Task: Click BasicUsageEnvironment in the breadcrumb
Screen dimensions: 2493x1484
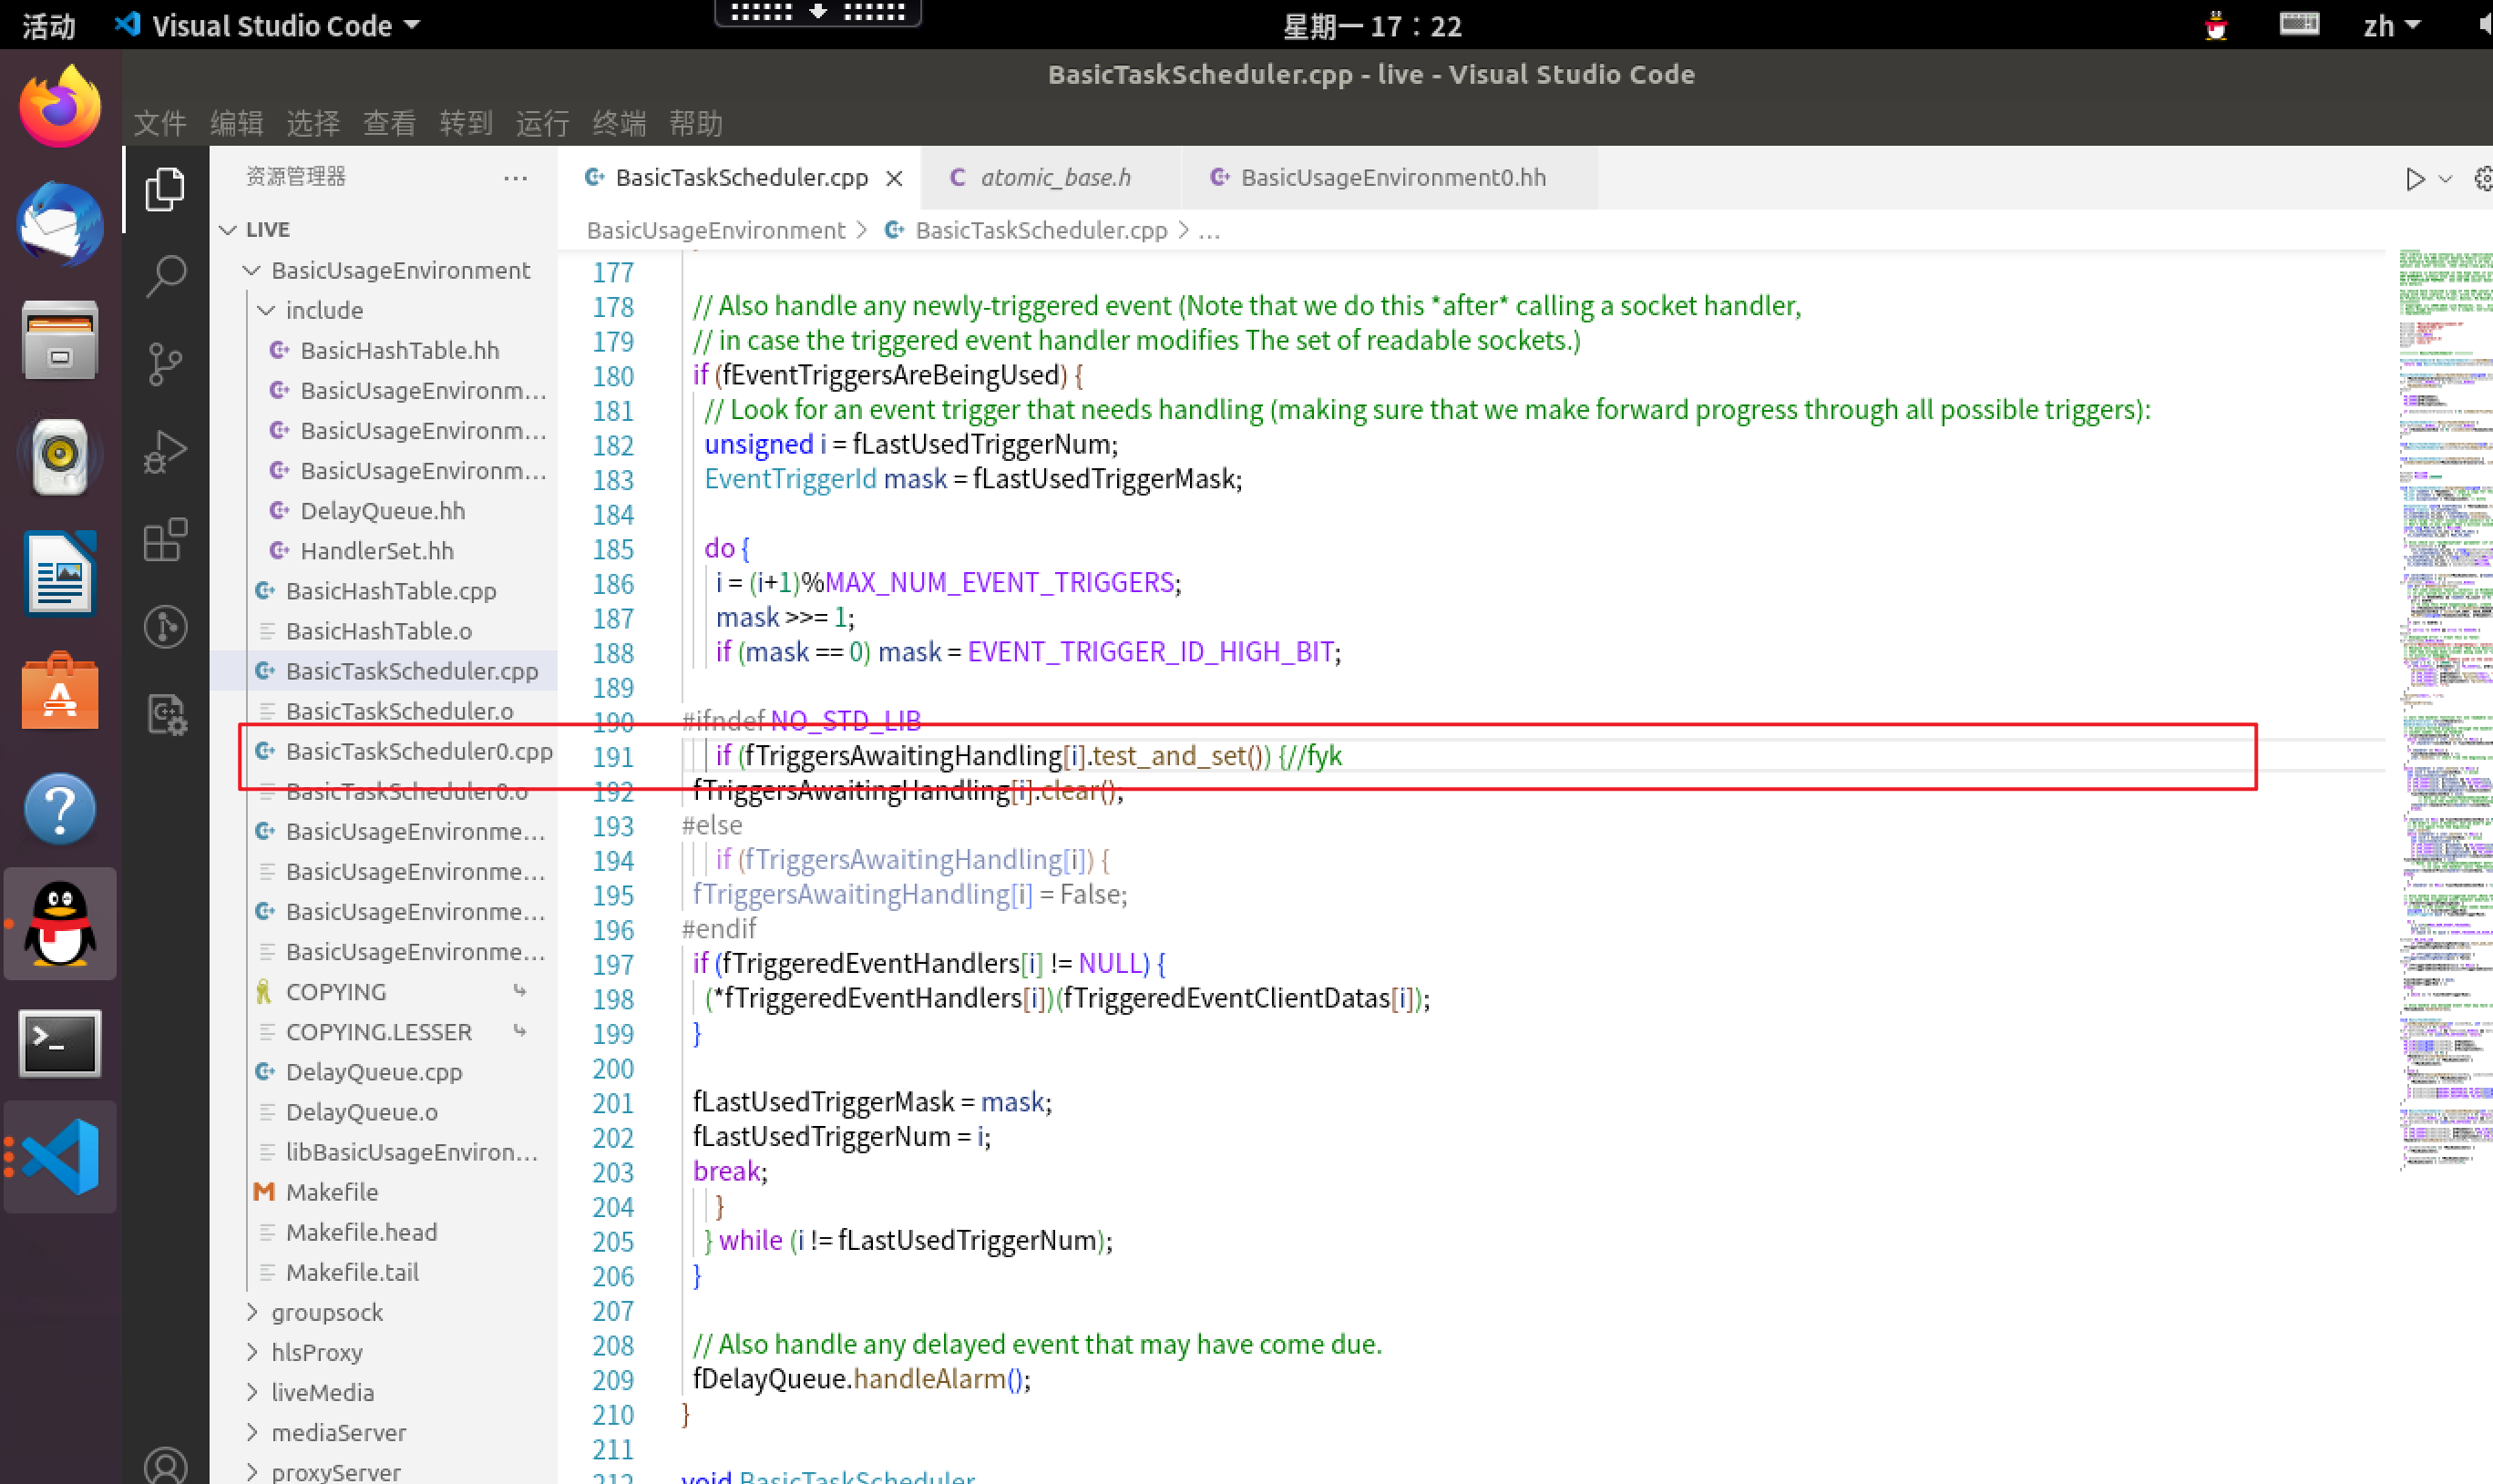Action: 715,230
